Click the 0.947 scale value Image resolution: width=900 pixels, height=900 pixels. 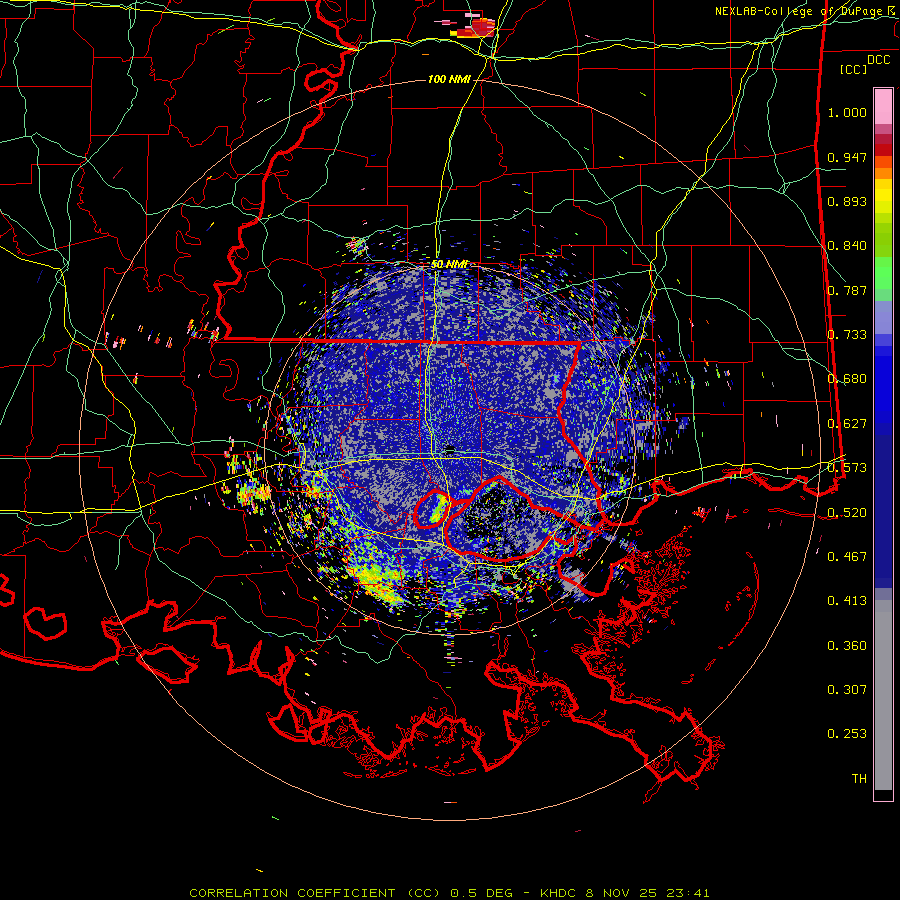(x=847, y=157)
